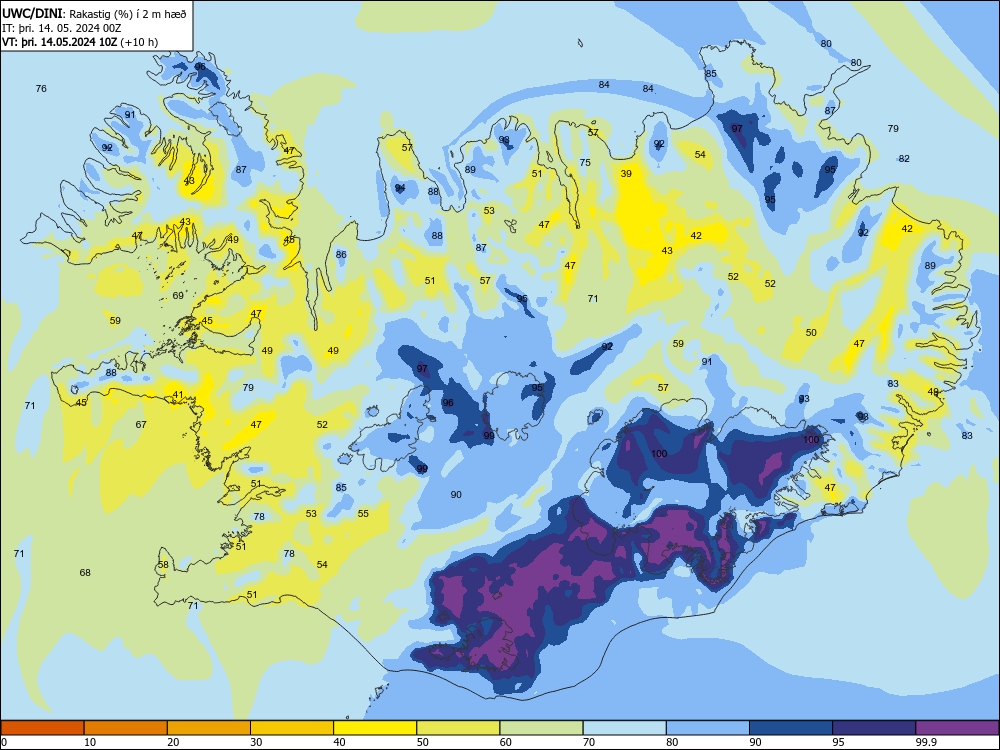Click the humidity value '58' on the map

click(x=163, y=564)
